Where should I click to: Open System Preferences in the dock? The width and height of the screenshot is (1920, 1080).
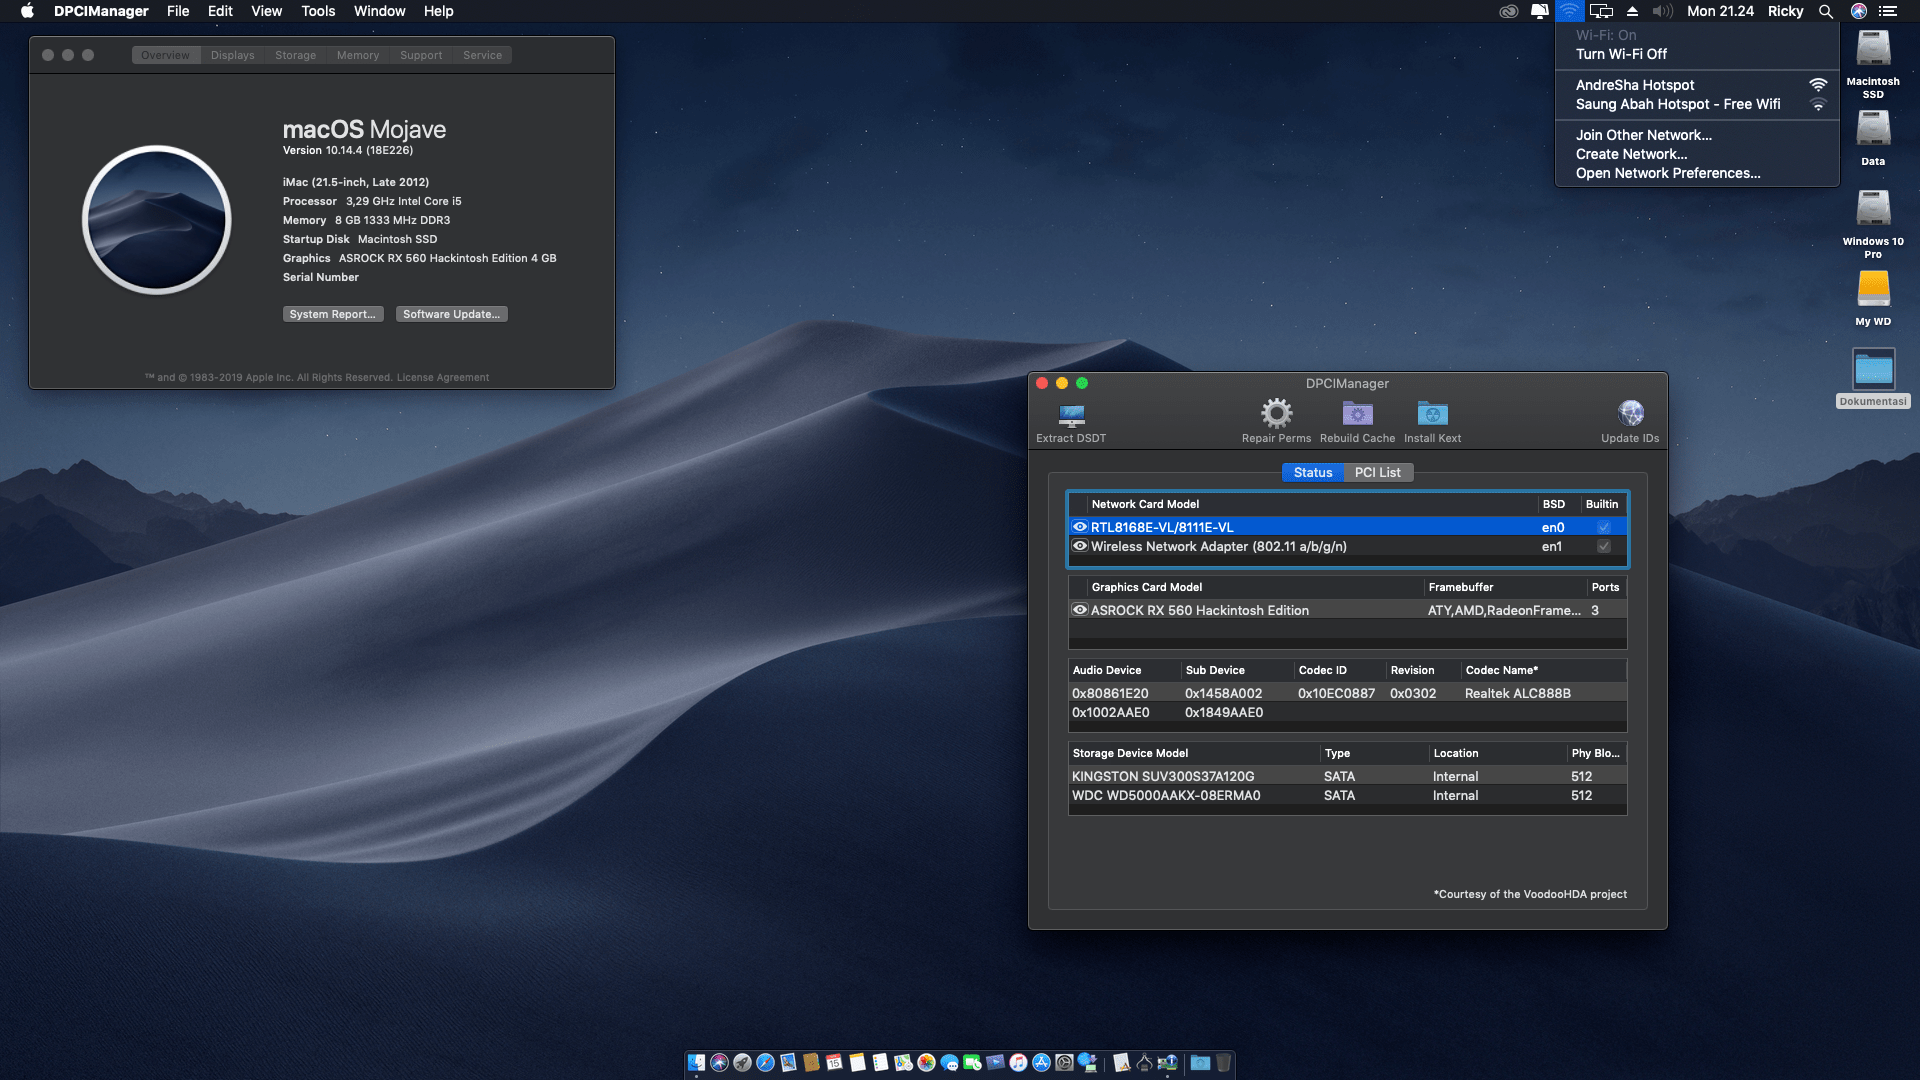click(1064, 1062)
